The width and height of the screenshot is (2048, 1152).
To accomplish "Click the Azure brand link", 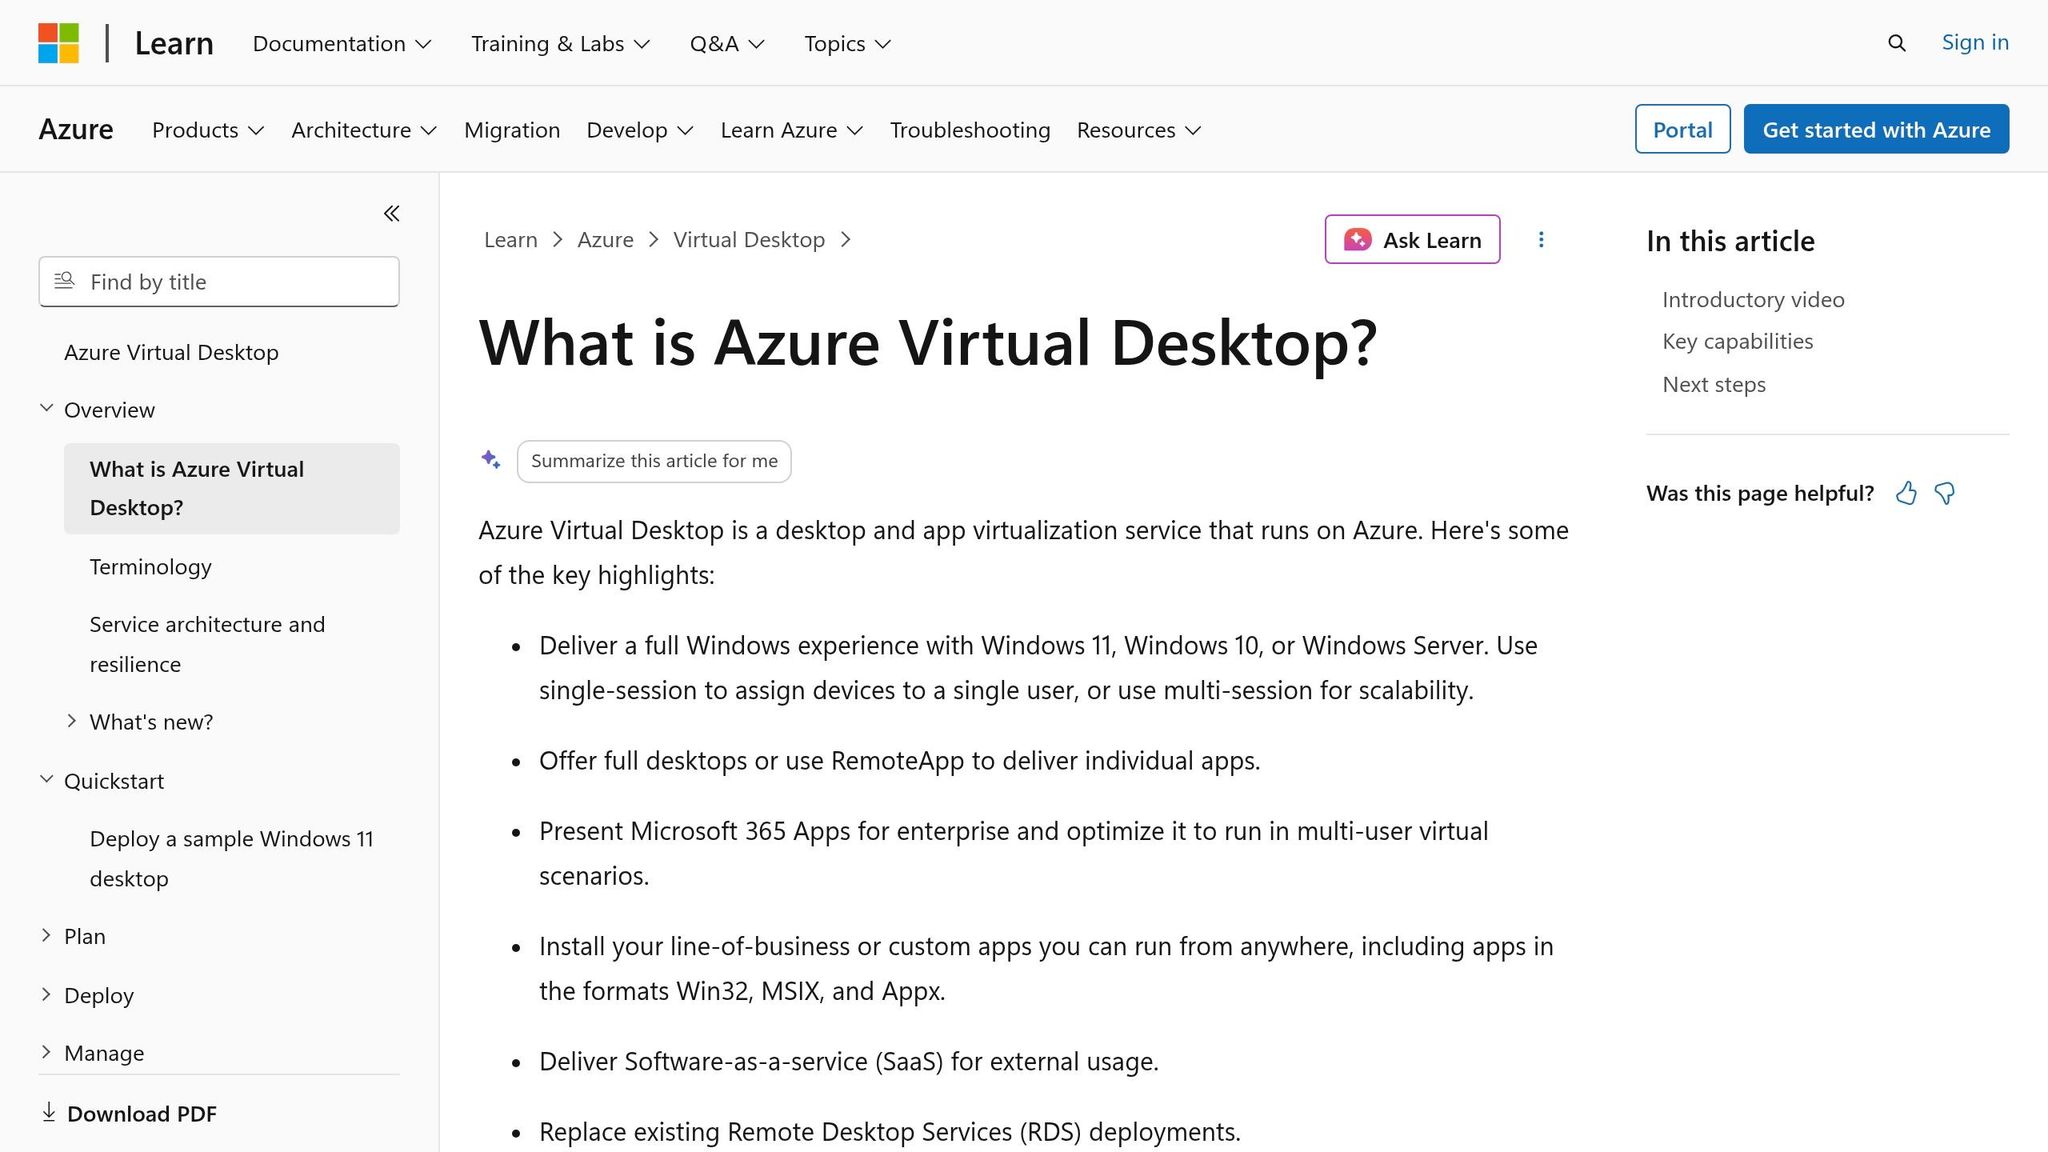I will click(x=76, y=129).
